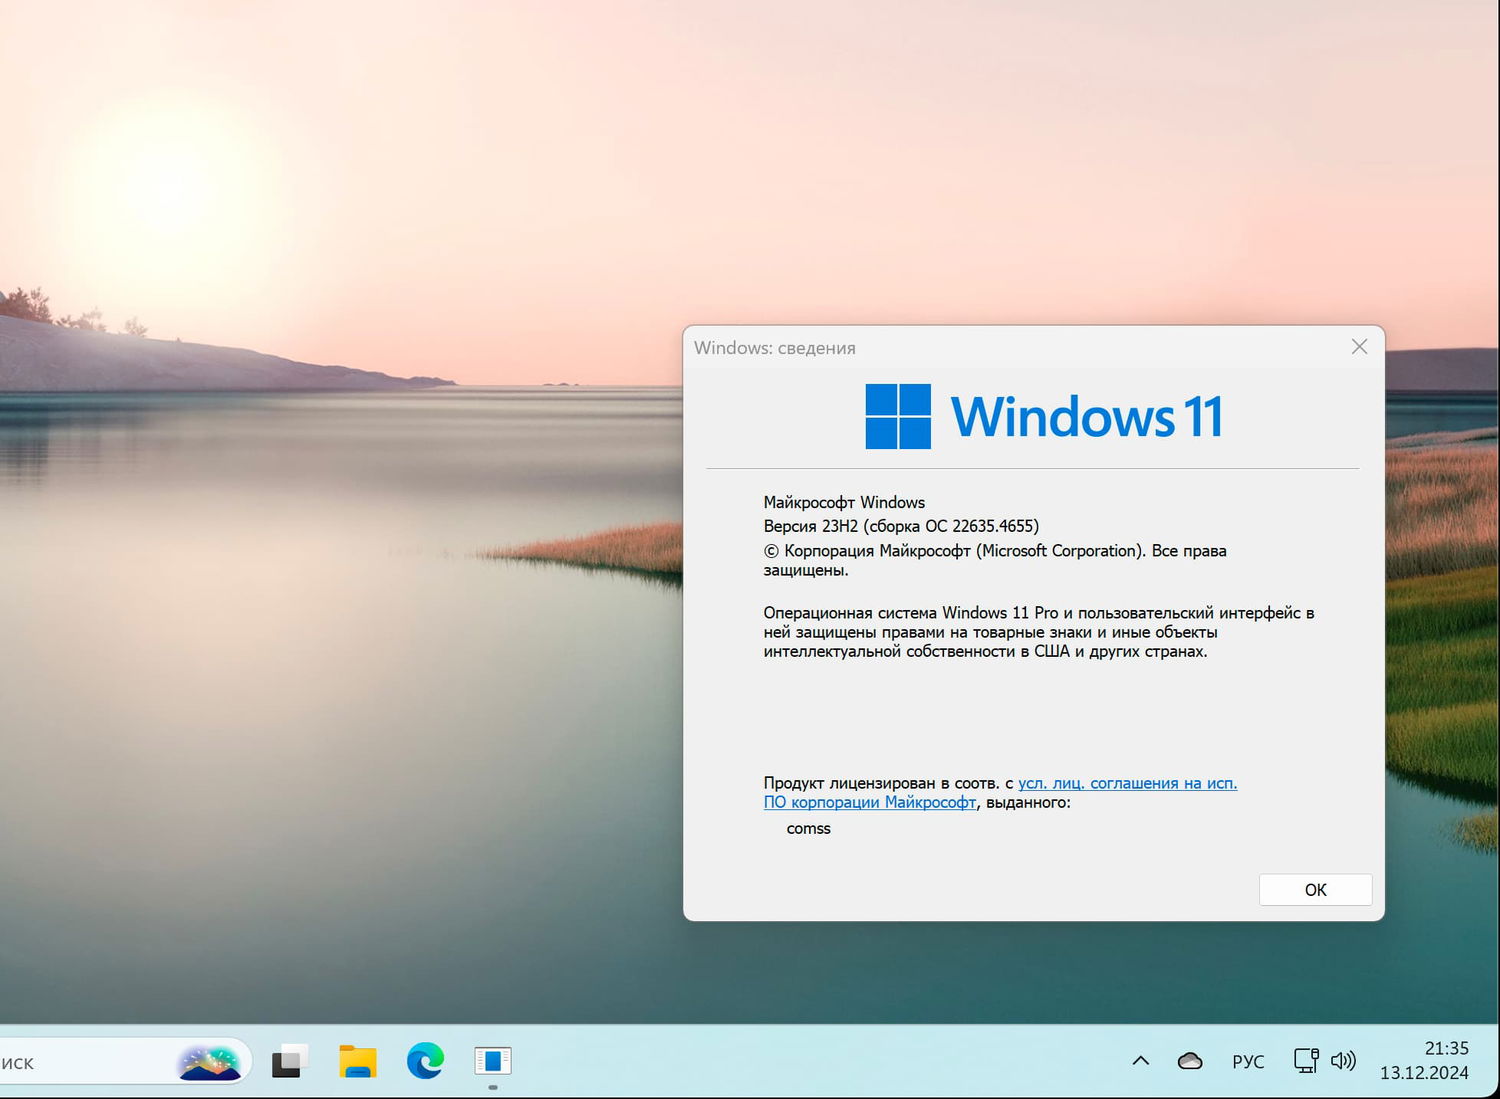Open the license agreement hyperlink
The image size is (1500, 1099).
tap(1128, 783)
